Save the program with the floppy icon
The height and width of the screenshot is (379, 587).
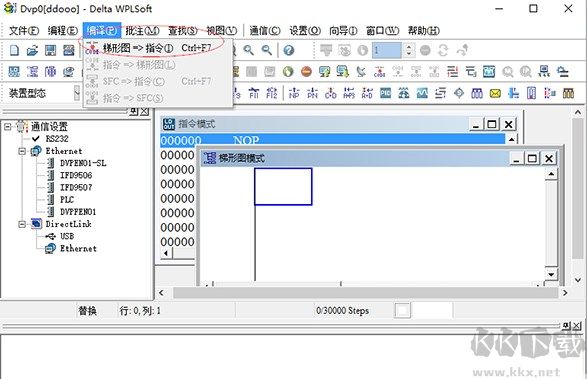51,50
